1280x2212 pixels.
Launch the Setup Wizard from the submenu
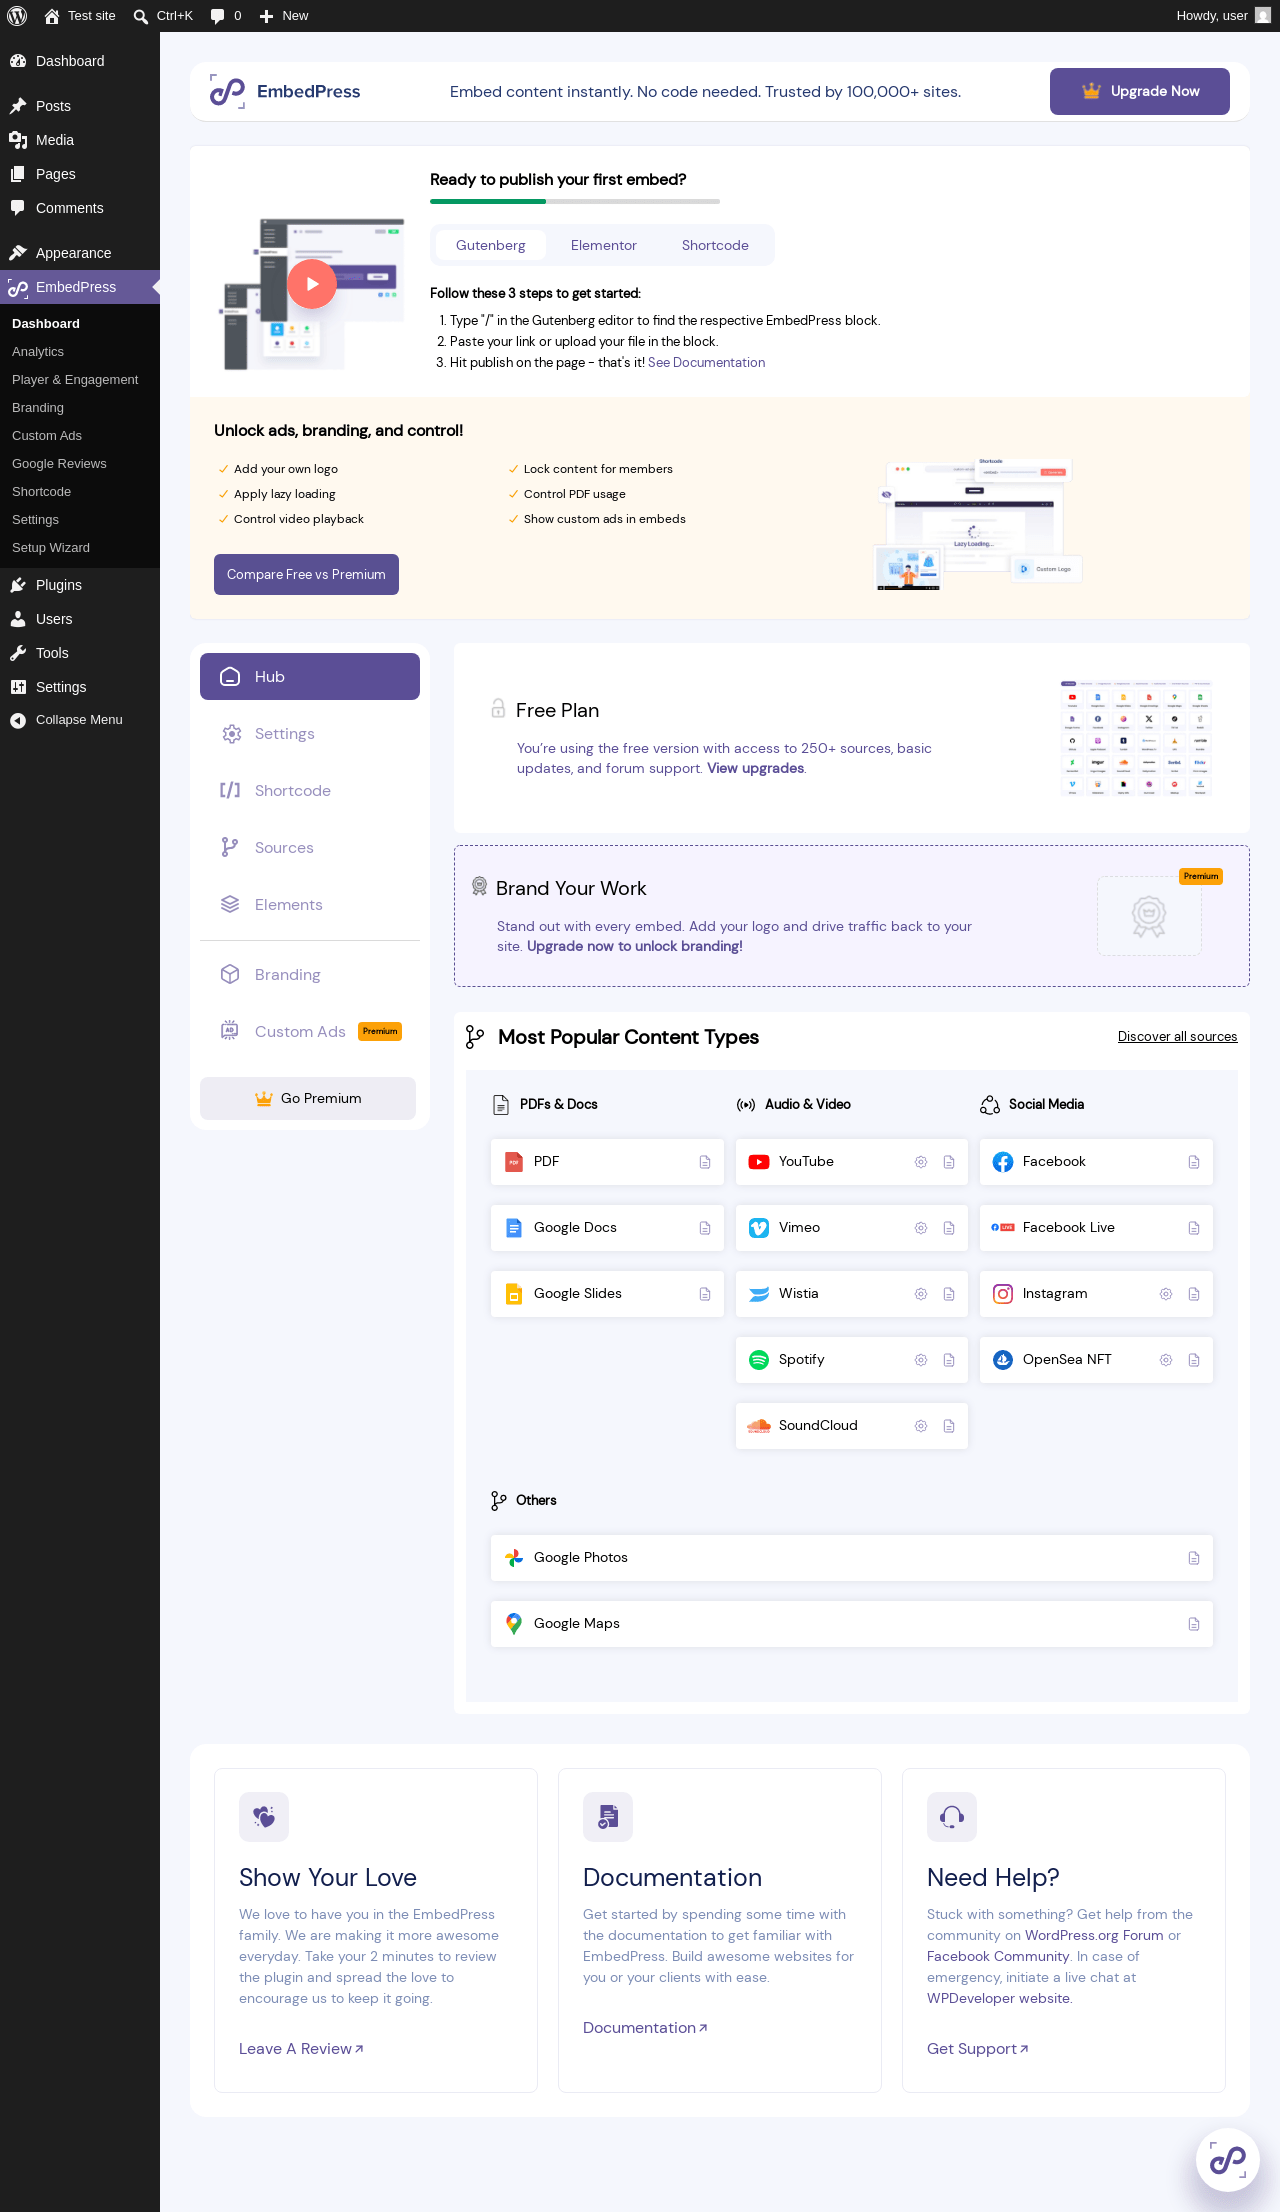point(51,548)
